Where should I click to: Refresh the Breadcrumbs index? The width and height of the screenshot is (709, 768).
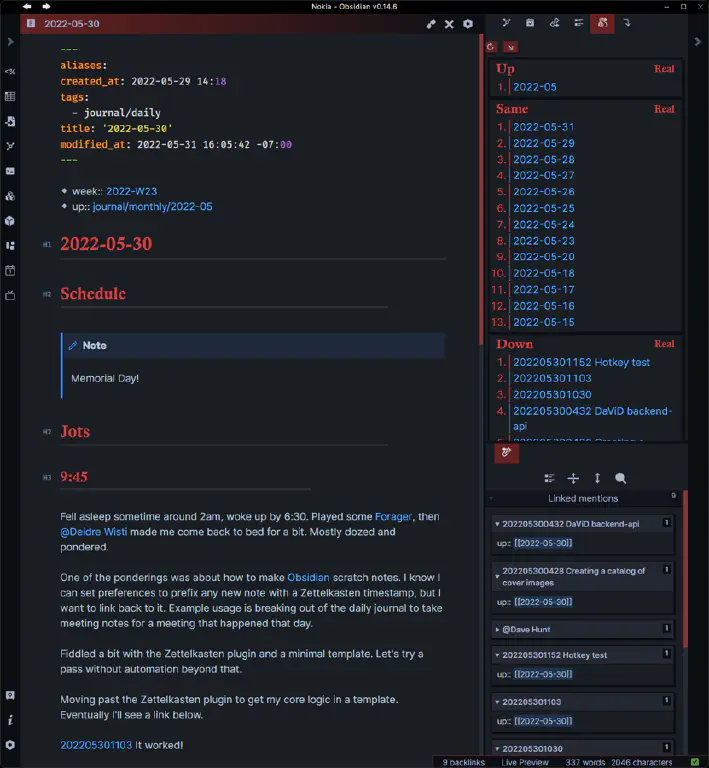pyautogui.click(x=491, y=47)
